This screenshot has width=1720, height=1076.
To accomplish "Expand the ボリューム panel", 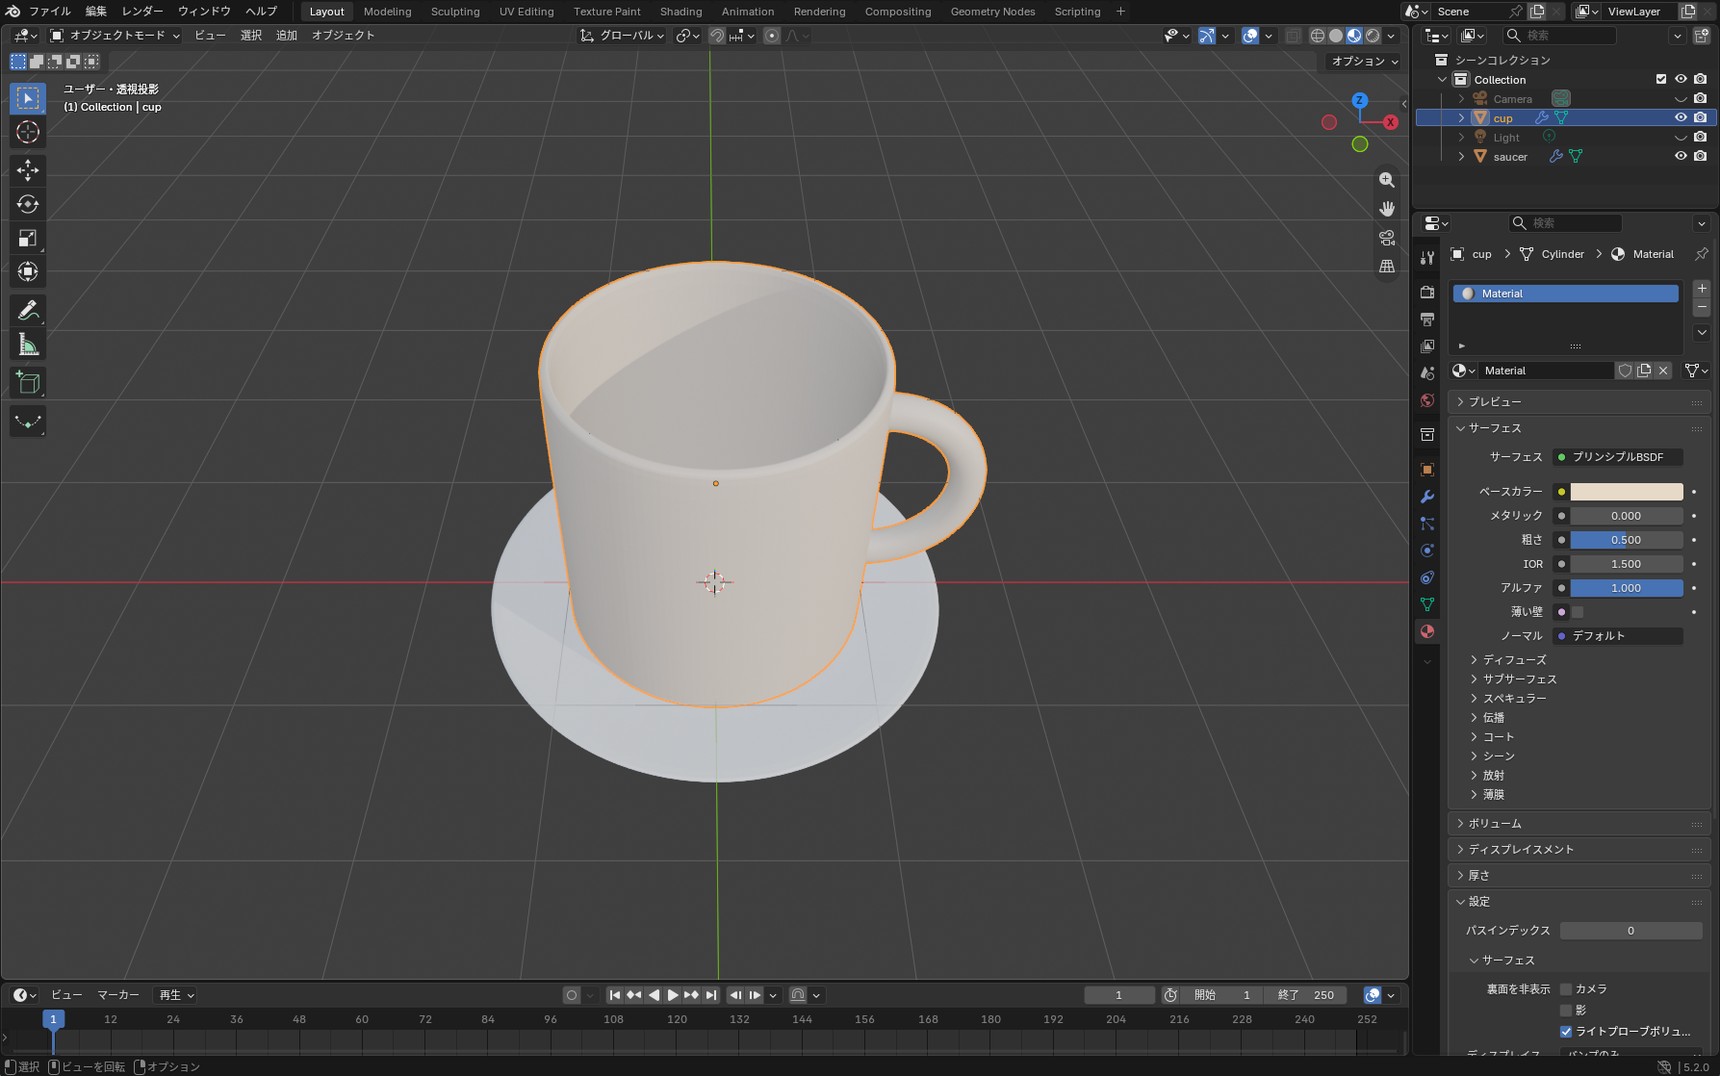I will point(1578,823).
